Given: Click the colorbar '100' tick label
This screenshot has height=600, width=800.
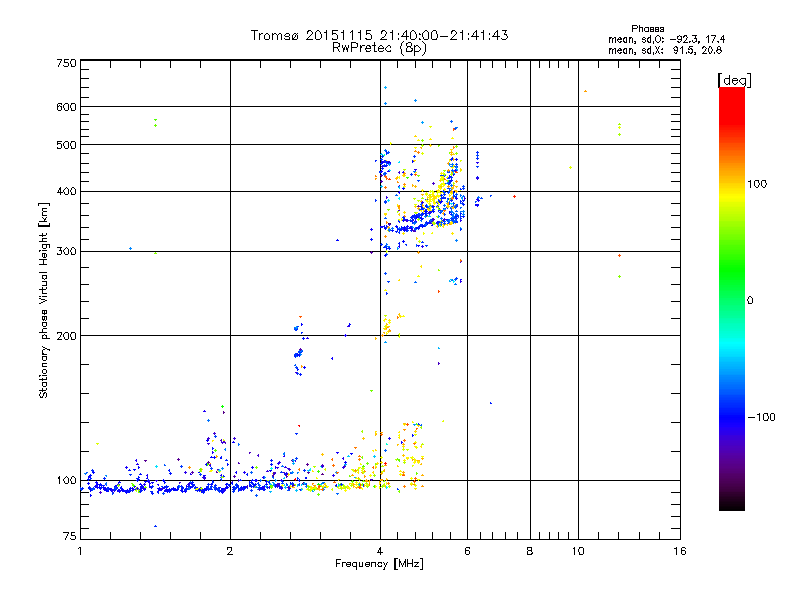Looking at the screenshot, I should (757, 184).
